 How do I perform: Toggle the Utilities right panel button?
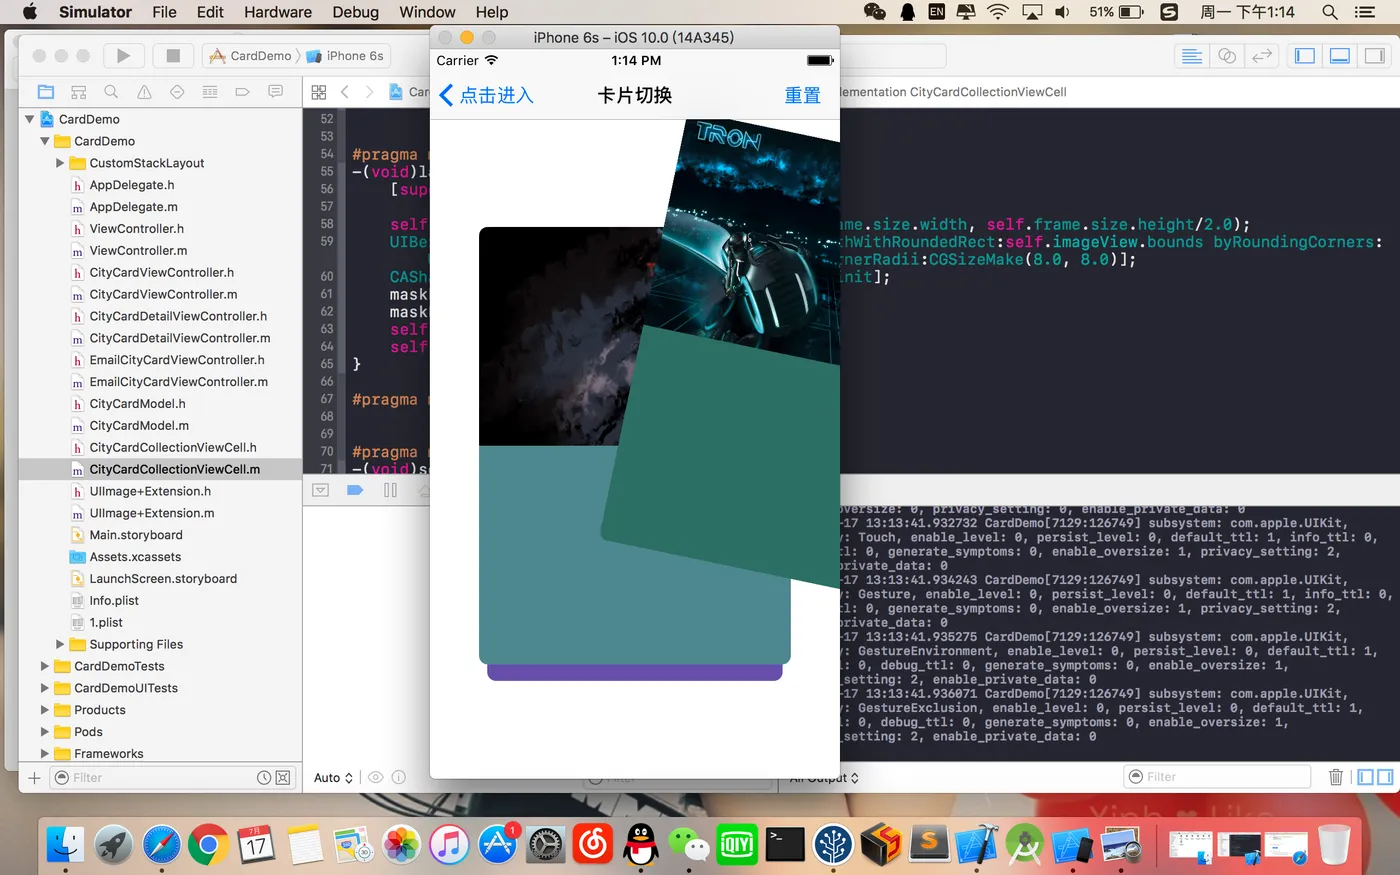[1375, 56]
